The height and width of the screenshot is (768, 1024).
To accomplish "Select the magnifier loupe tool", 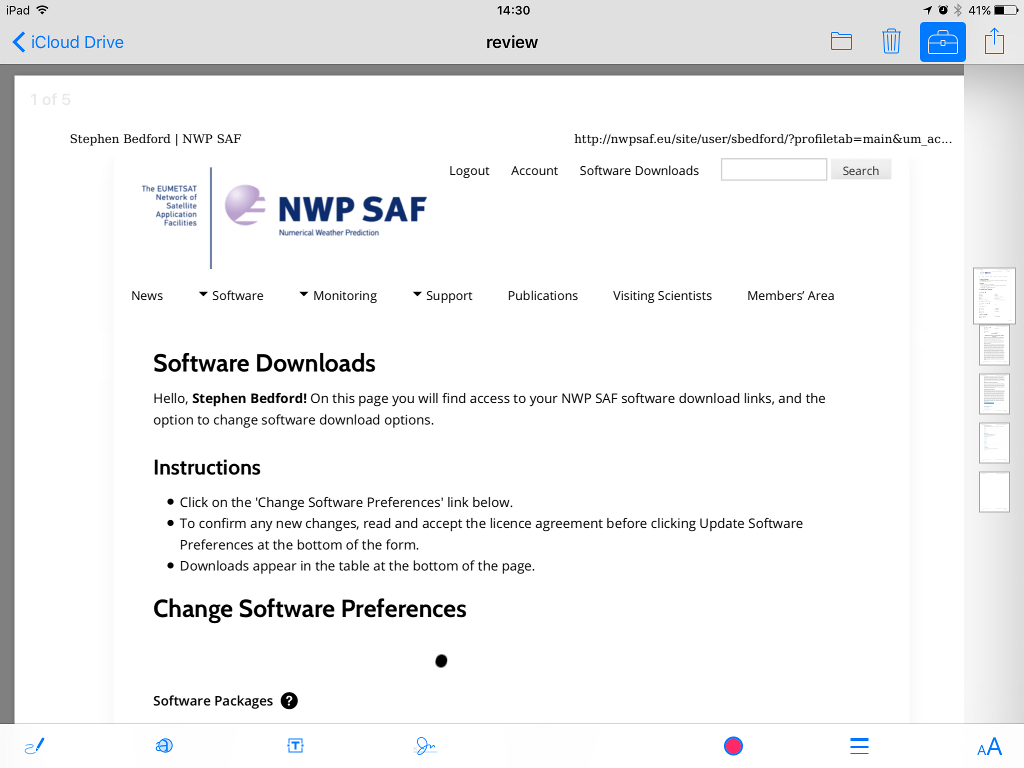I will coord(164,745).
